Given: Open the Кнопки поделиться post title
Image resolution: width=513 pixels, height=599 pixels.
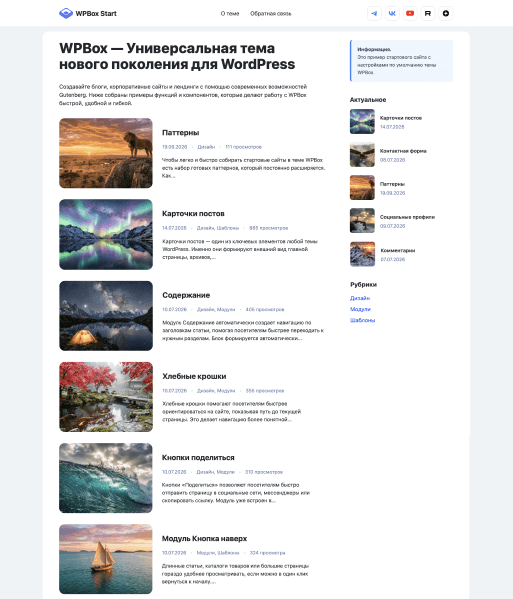Looking at the screenshot, I should pyautogui.click(x=198, y=457).
